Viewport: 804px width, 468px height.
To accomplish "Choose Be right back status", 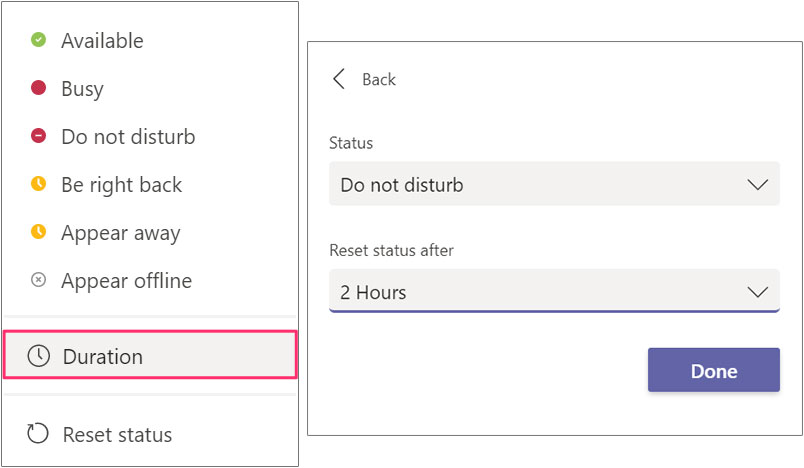I will [121, 185].
